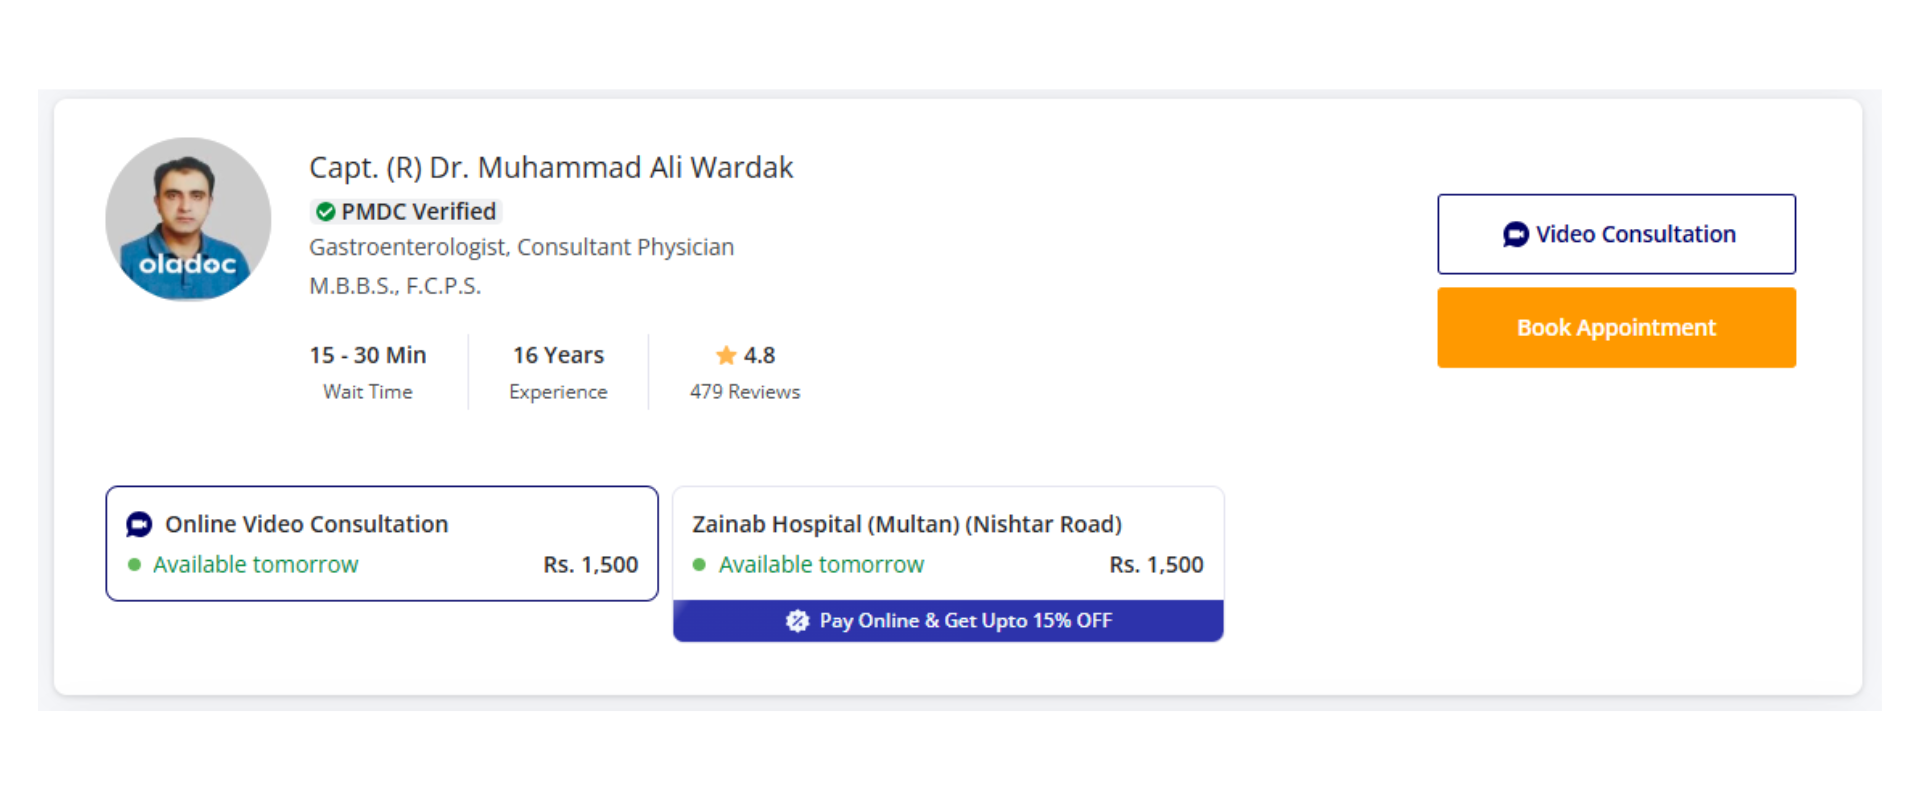Click the green PMDC verified checkmark icon
1920x800 pixels.
(325, 212)
